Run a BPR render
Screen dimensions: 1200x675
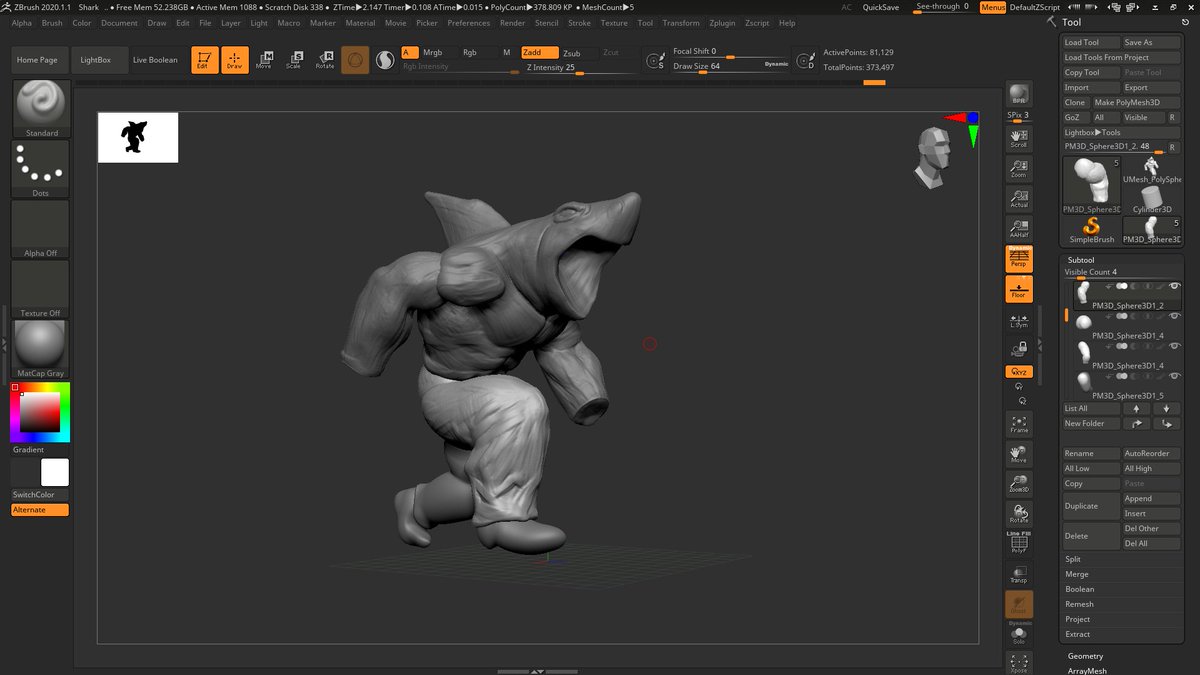pyautogui.click(x=1019, y=95)
